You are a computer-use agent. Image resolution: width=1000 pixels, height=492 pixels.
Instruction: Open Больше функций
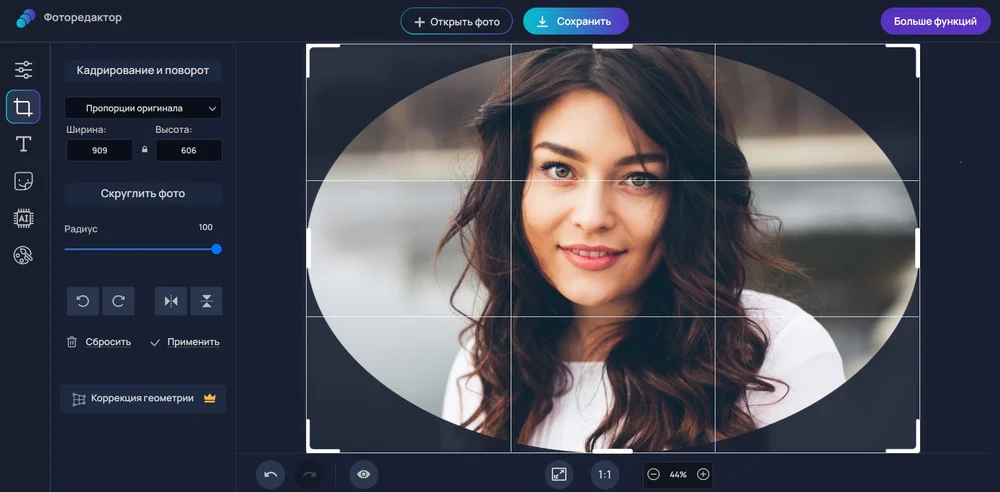pyautogui.click(x=935, y=21)
